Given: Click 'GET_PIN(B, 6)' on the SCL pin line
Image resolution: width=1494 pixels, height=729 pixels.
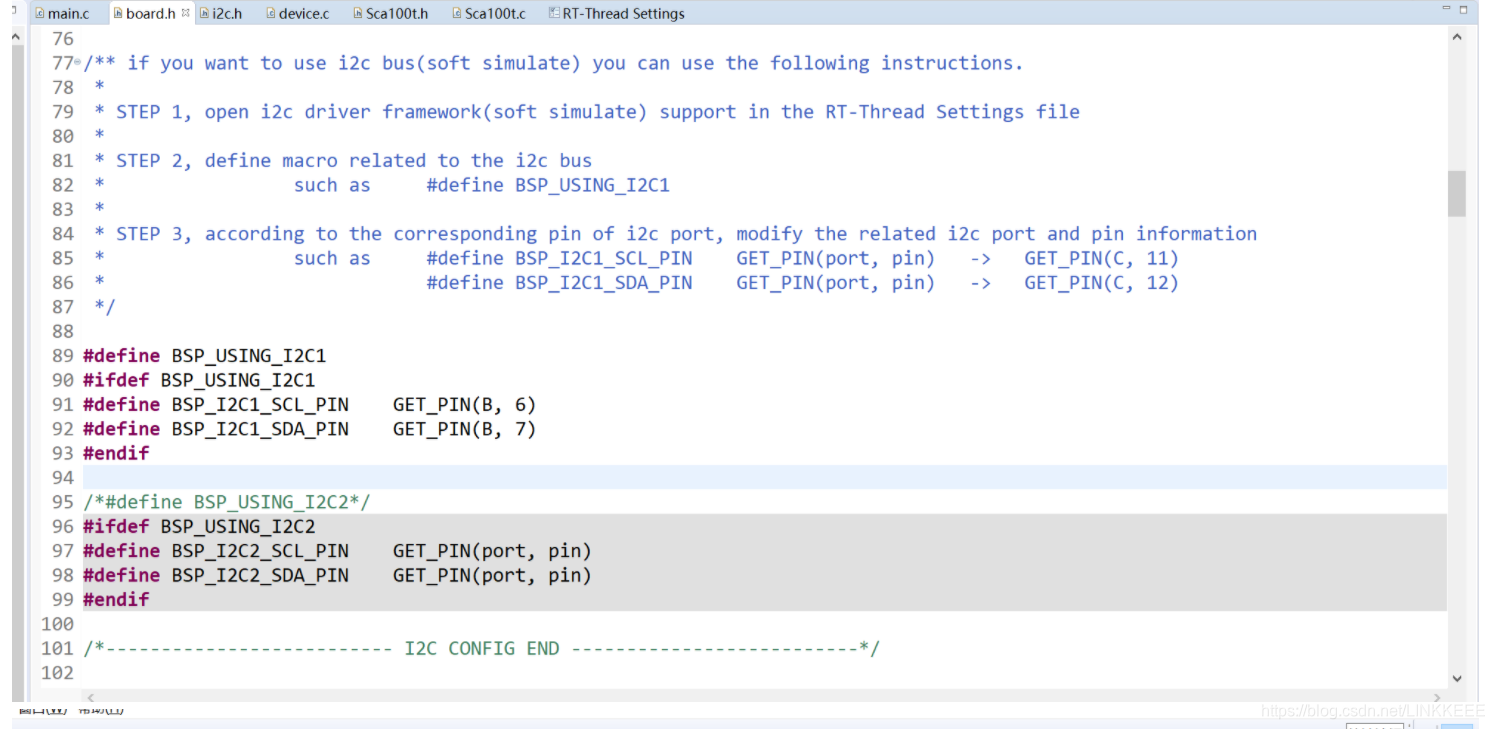Looking at the screenshot, I should click(464, 405).
